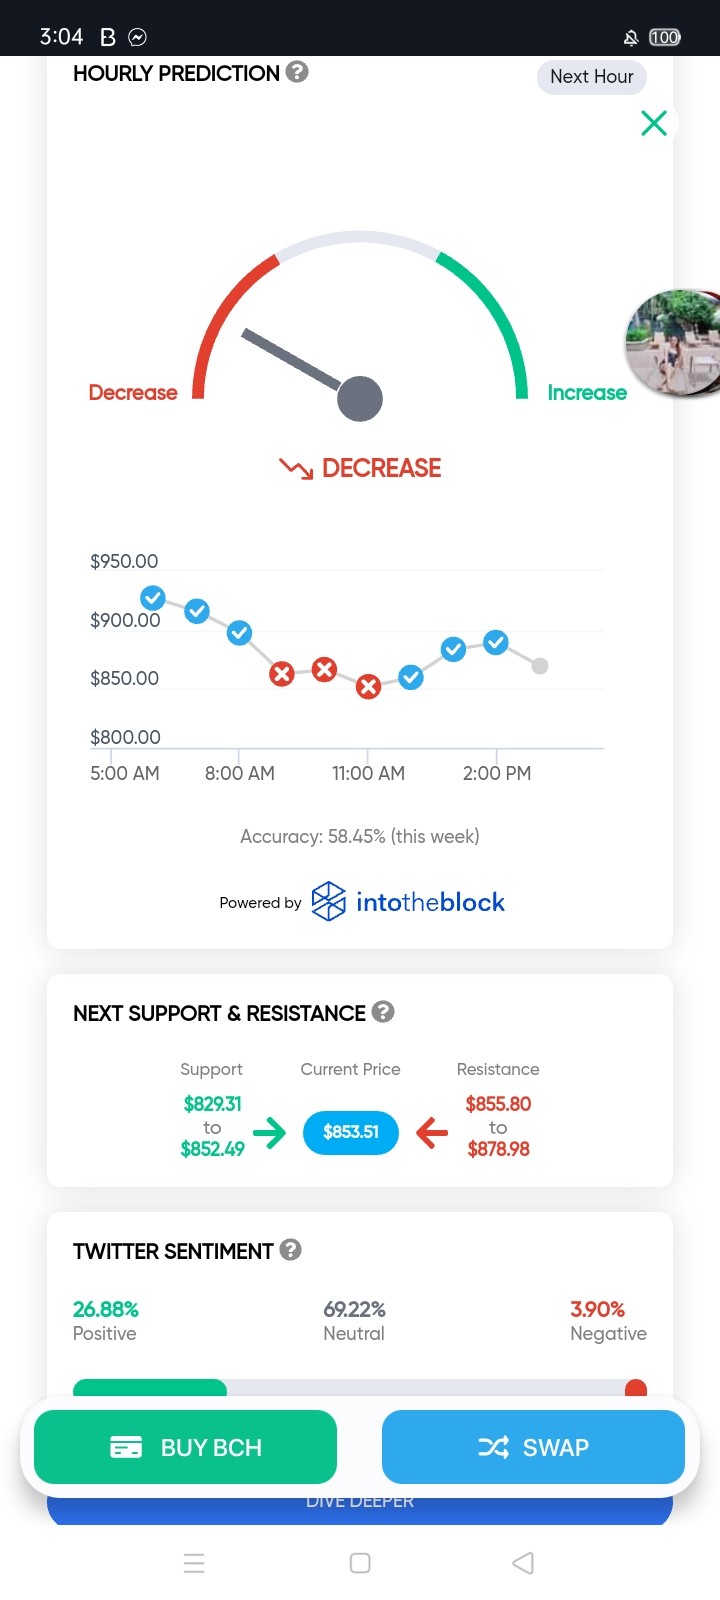Viewport: 720px width, 1600px height.
Task: Tap the current price $853.51 pill
Action: tap(351, 1132)
